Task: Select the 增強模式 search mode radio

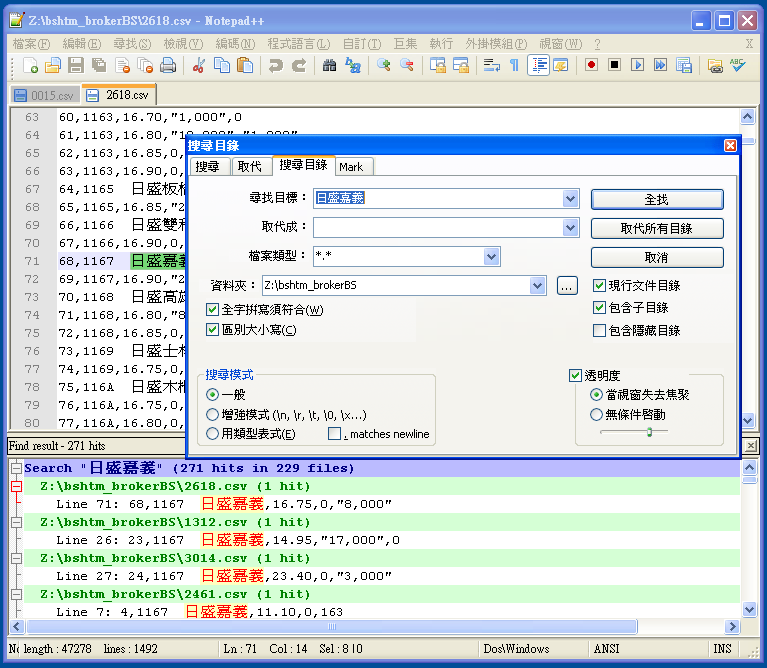Action: [x=212, y=415]
